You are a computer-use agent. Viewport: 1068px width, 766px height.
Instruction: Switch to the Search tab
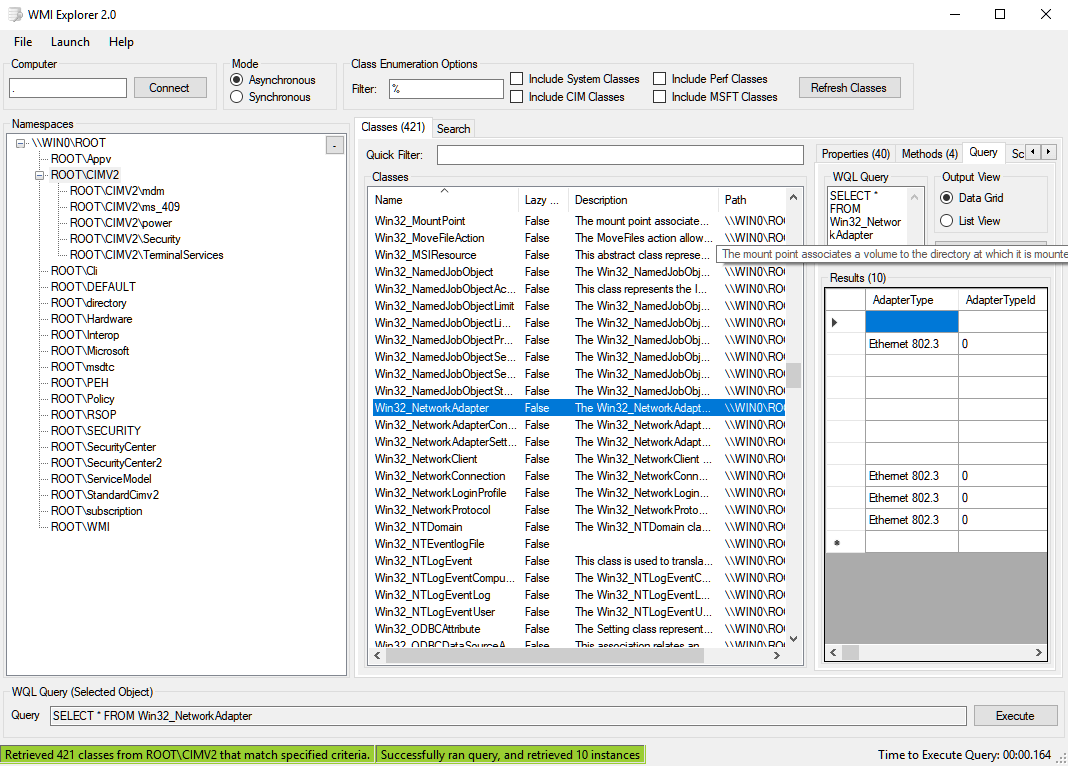pos(454,129)
